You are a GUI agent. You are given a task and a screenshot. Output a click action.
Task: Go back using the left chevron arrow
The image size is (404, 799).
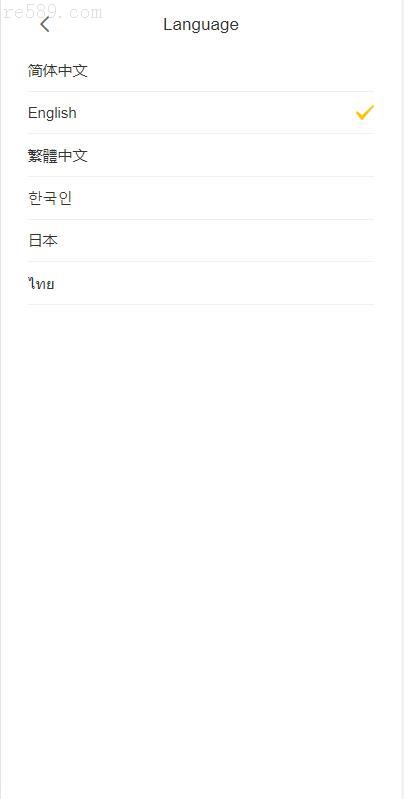click(45, 24)
